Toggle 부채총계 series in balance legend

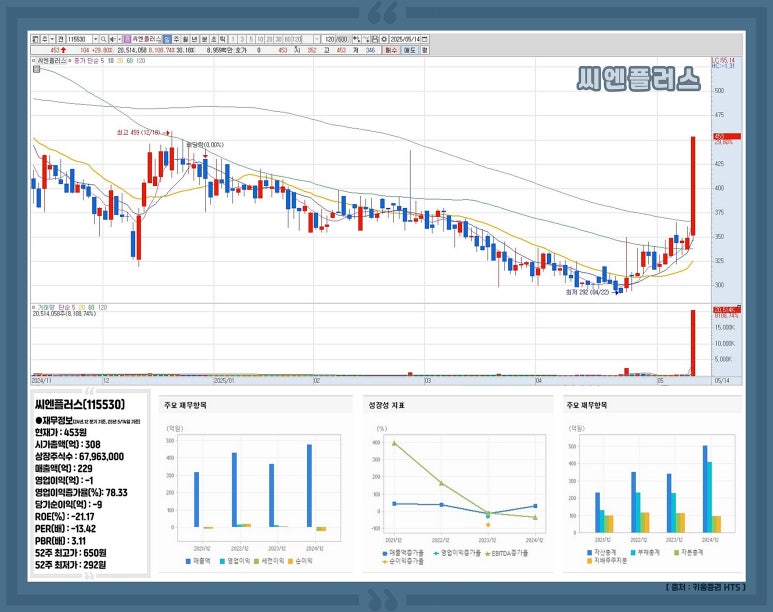pyautogui.click(x=645, y=552)
